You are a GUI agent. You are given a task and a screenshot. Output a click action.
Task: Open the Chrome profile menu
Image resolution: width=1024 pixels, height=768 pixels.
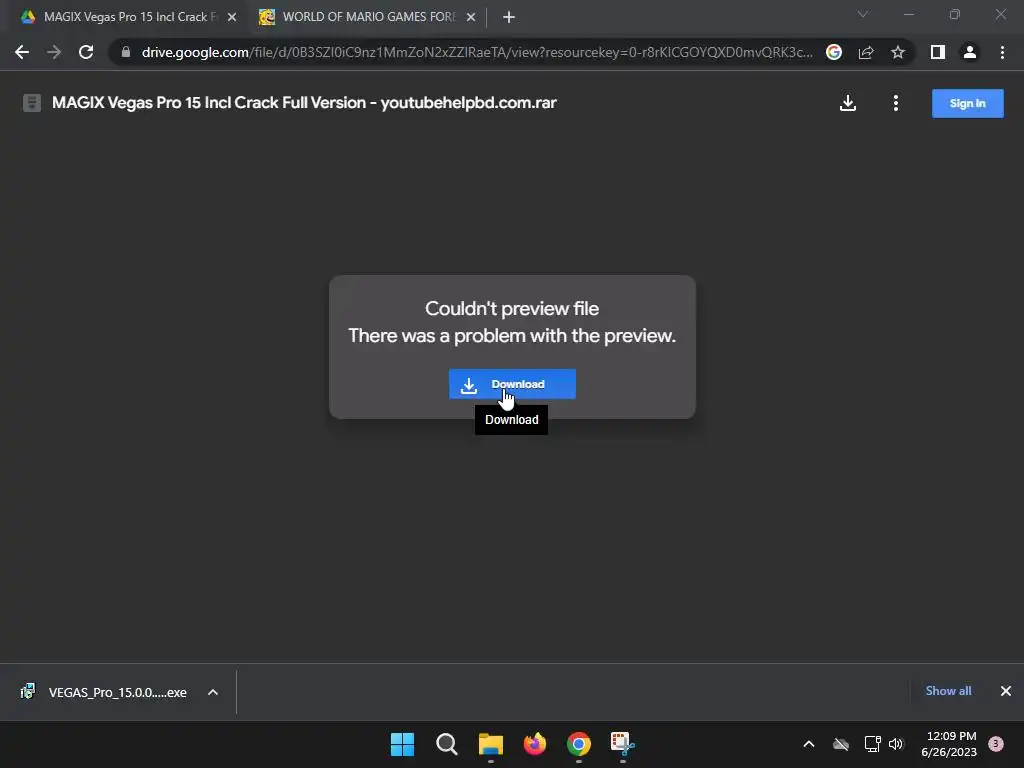point(970,52)
